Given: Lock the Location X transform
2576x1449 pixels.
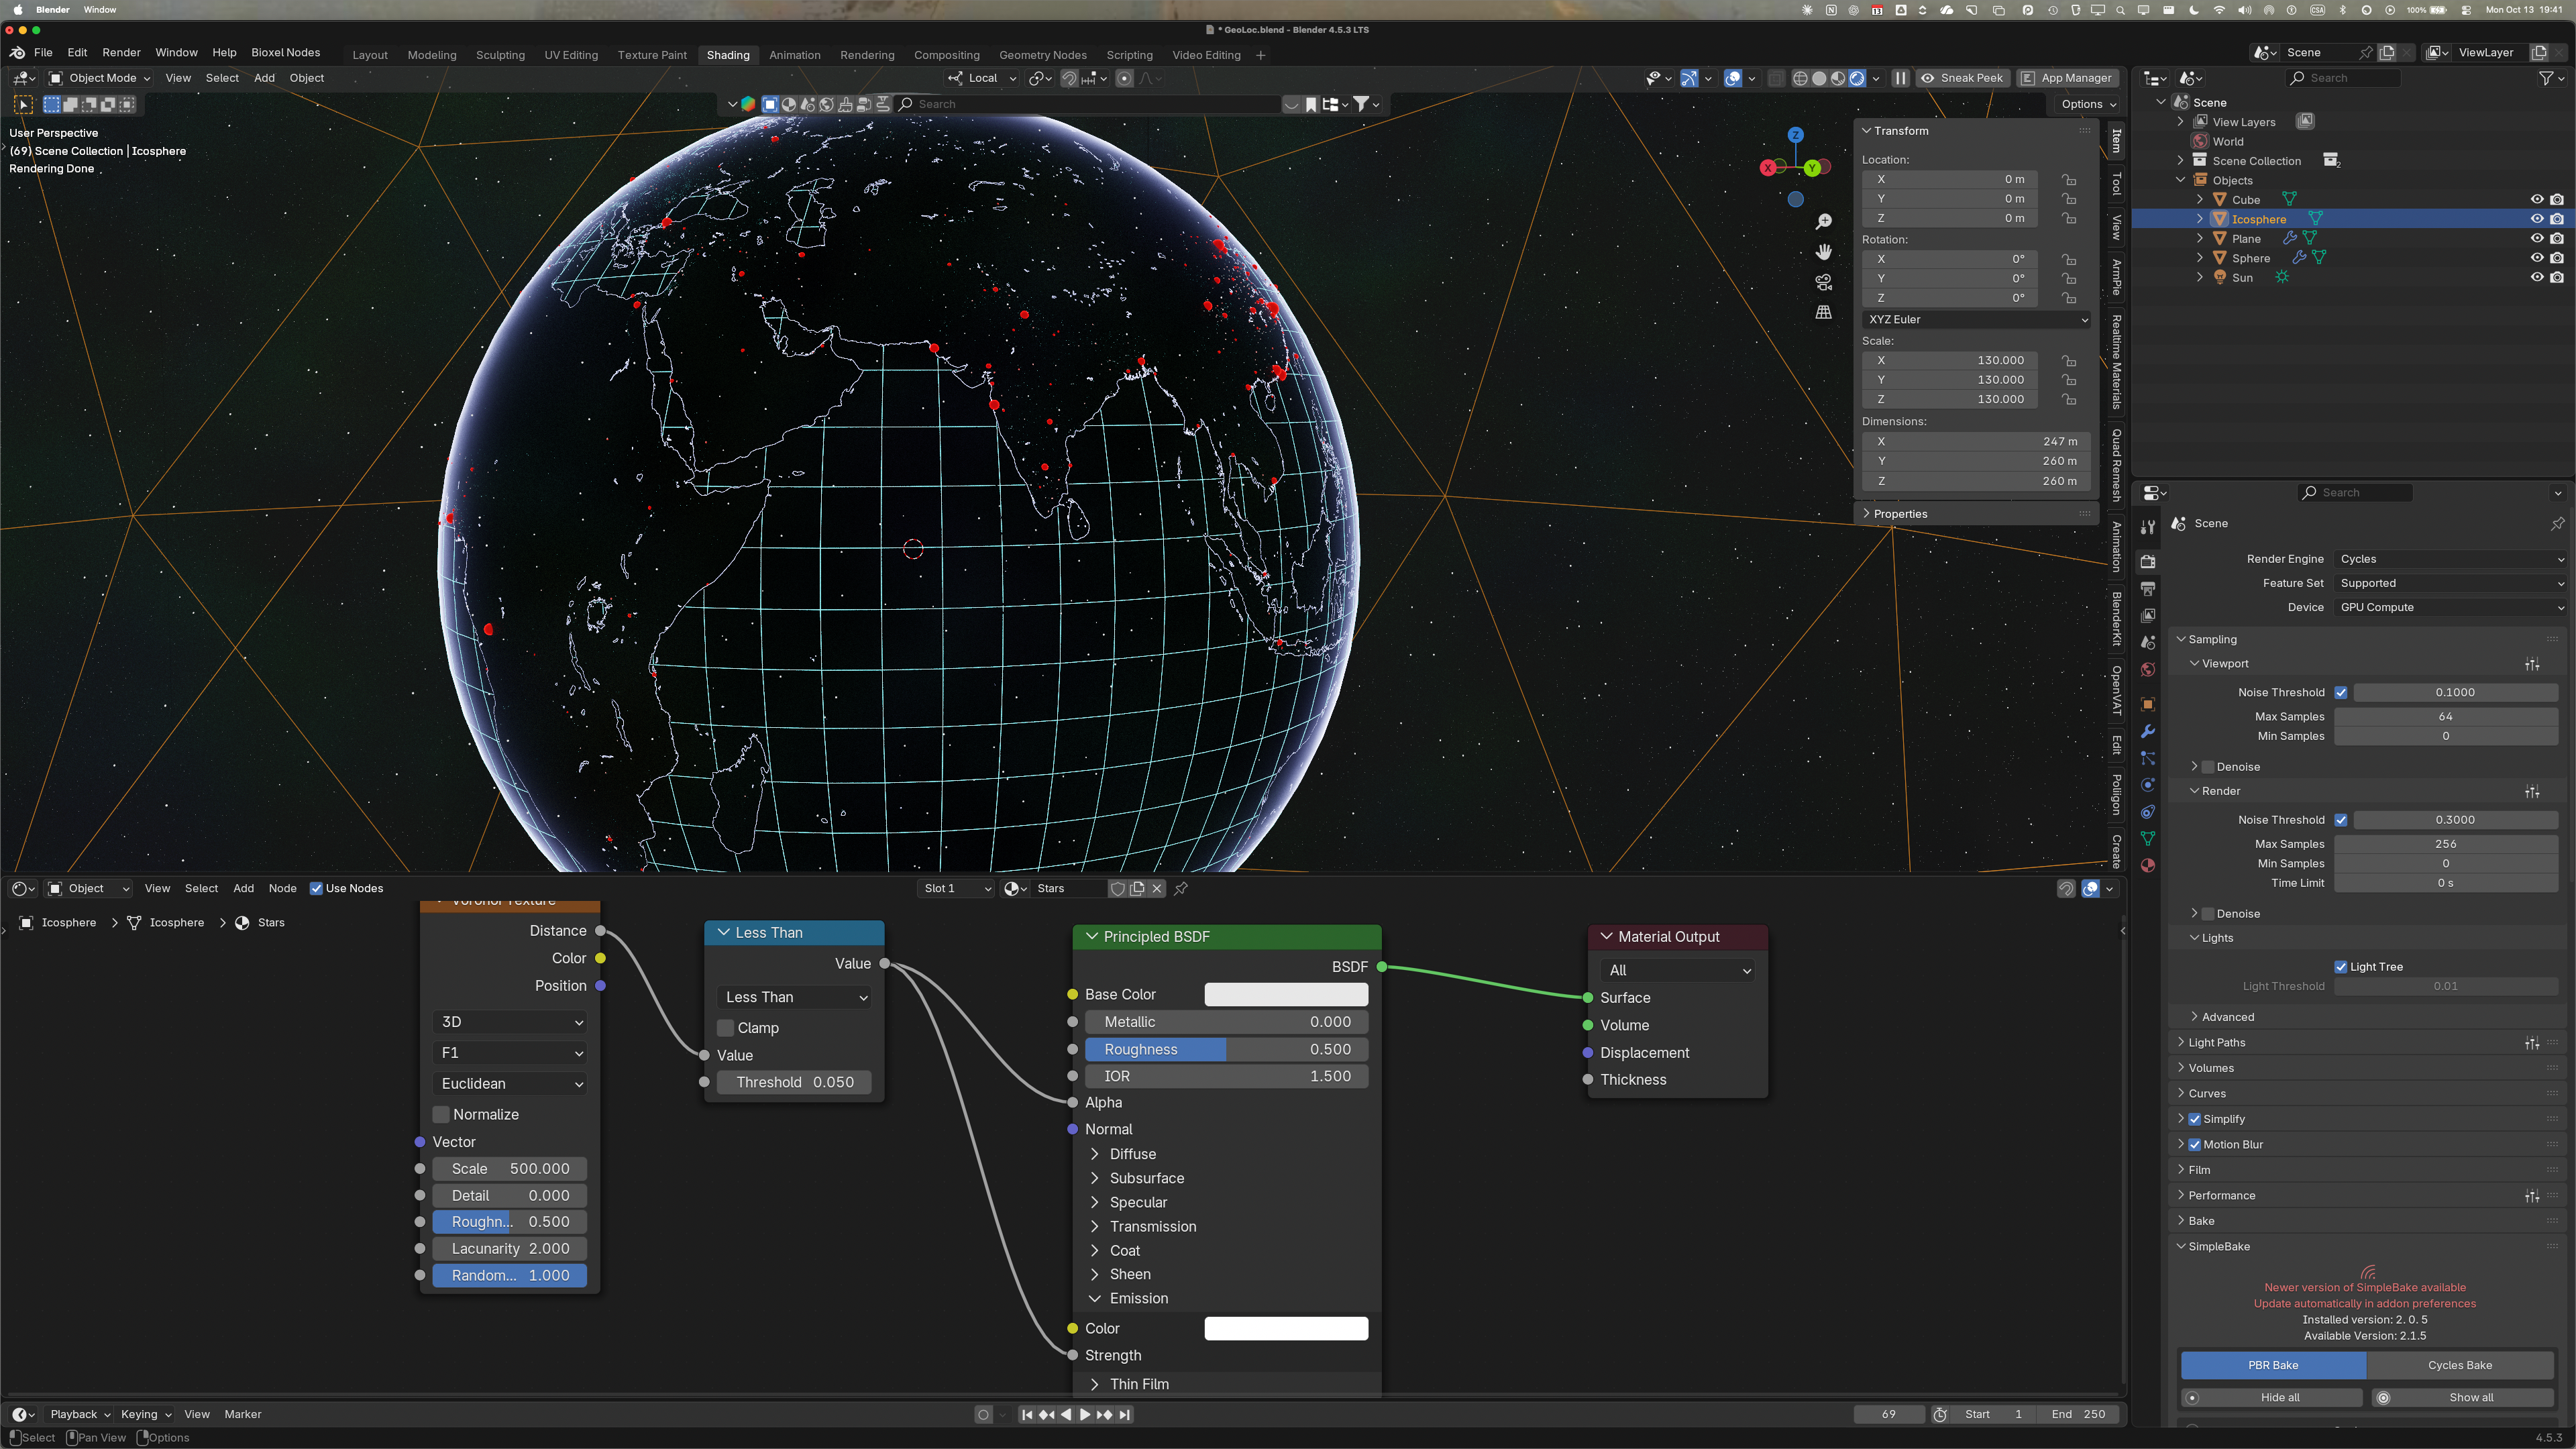Looking at the screenshot, I should point(2068,180).
